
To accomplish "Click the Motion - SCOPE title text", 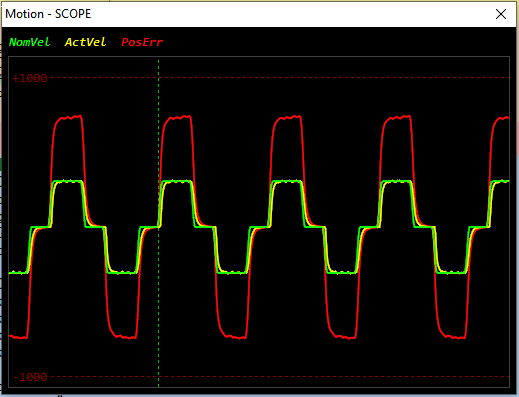I will pos(48,14).
